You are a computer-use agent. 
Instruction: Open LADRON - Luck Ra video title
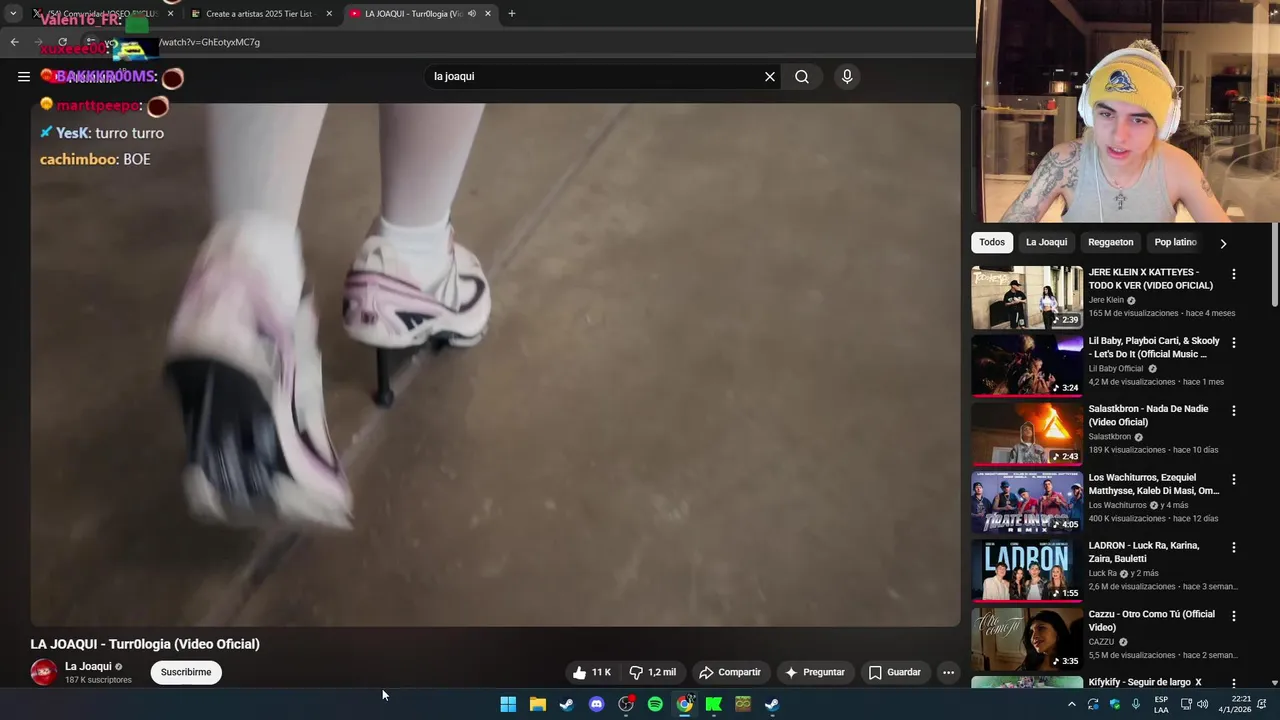(1143, 552)
